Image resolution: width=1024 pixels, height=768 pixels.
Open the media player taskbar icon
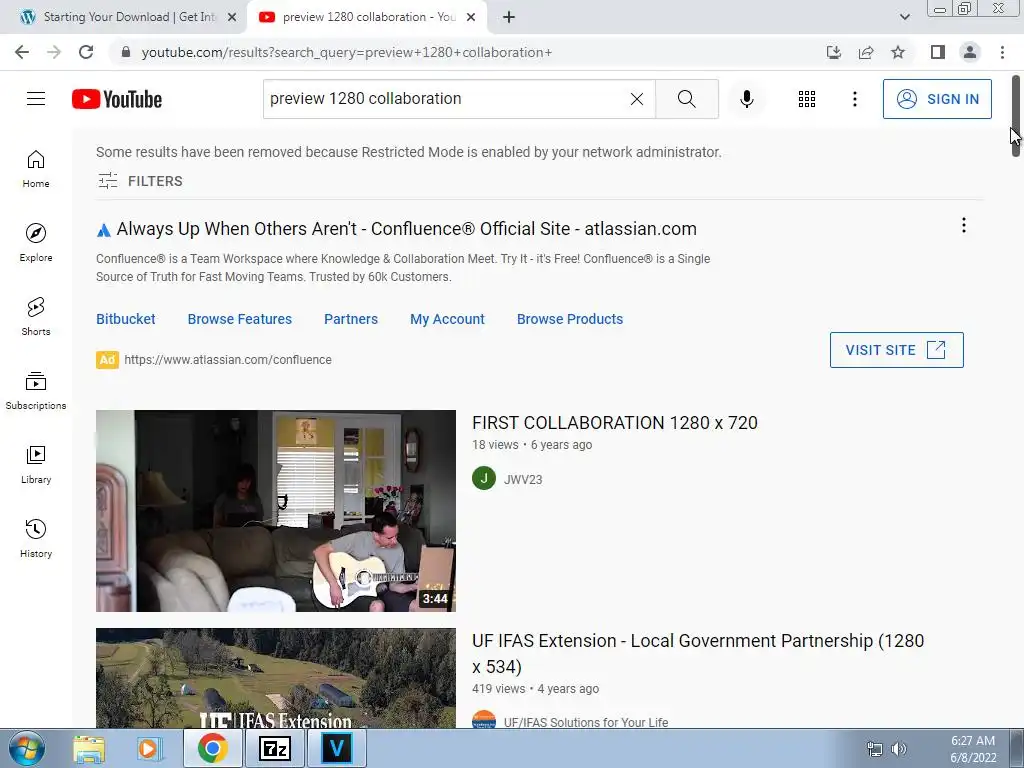(148, 748)
